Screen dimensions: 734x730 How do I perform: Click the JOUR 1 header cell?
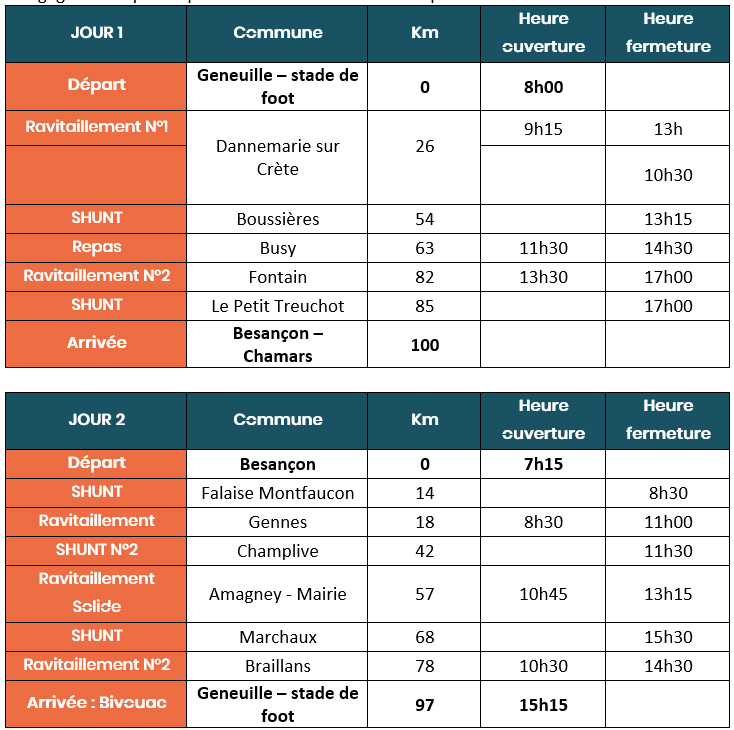pyautogui.click(x=96, y=34)
